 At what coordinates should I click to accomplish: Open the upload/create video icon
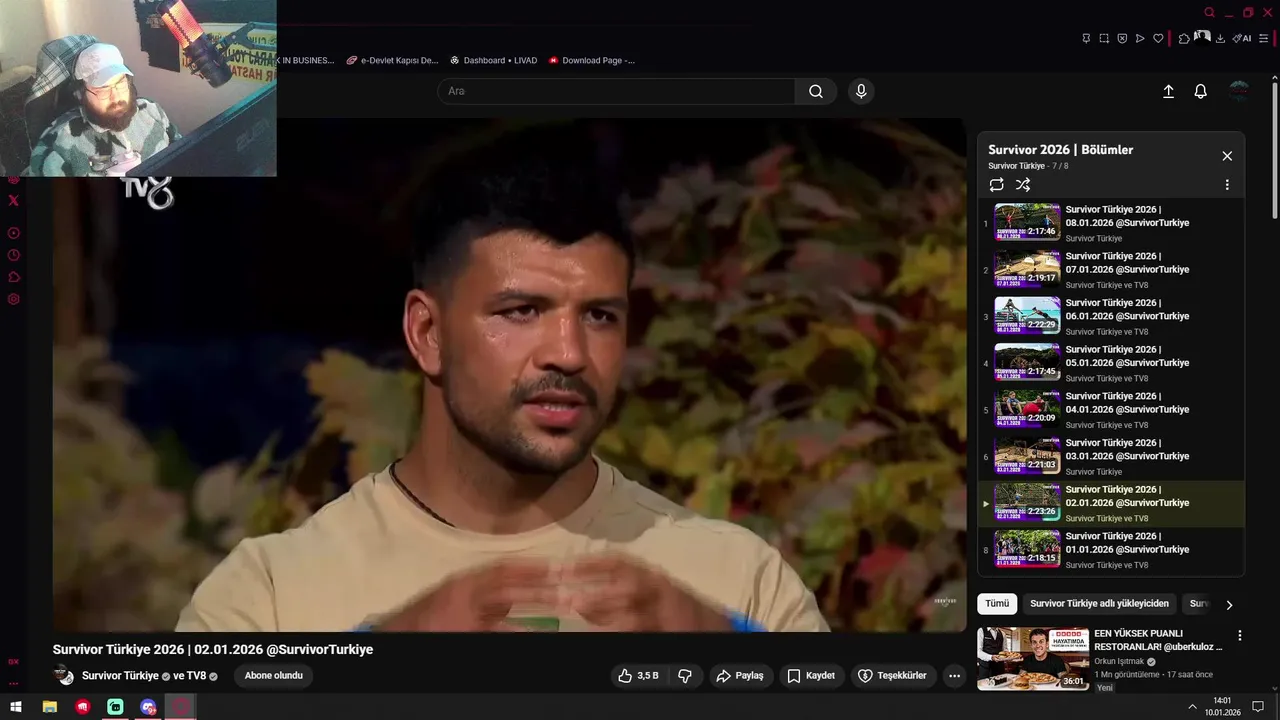1168,91
